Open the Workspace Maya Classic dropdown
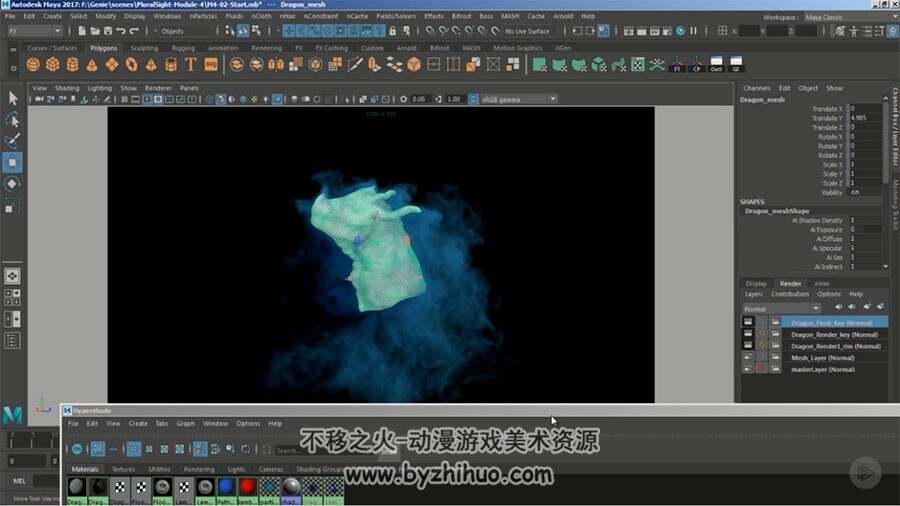Screen dimensions: 900x506 [x=851, y=17]
